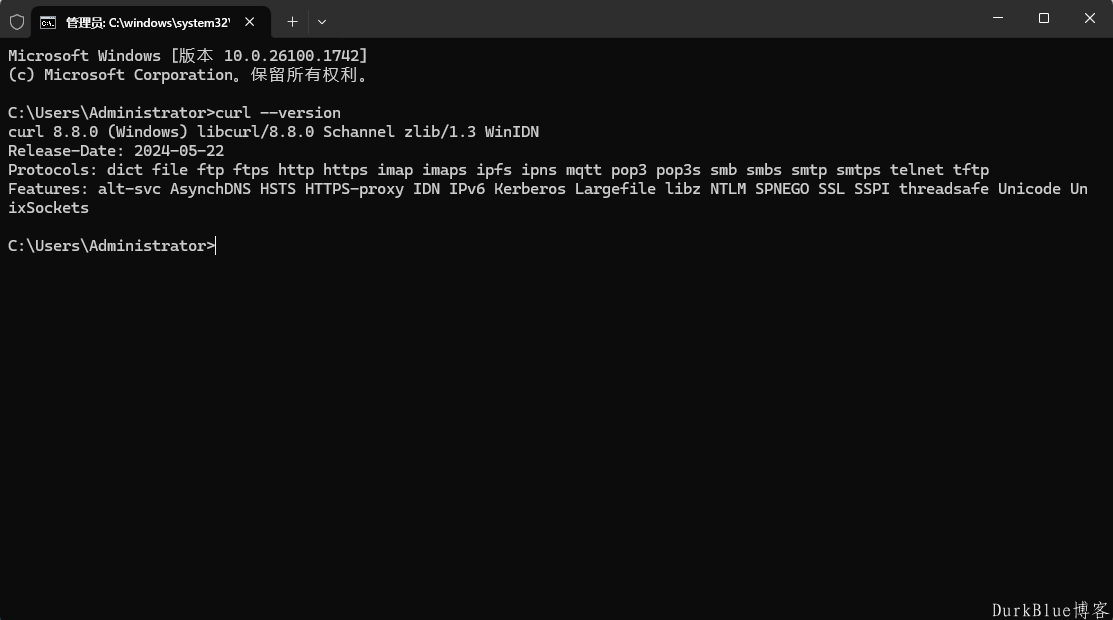
Task: Open a new tab with the plus icon
Action: [292, 22]
